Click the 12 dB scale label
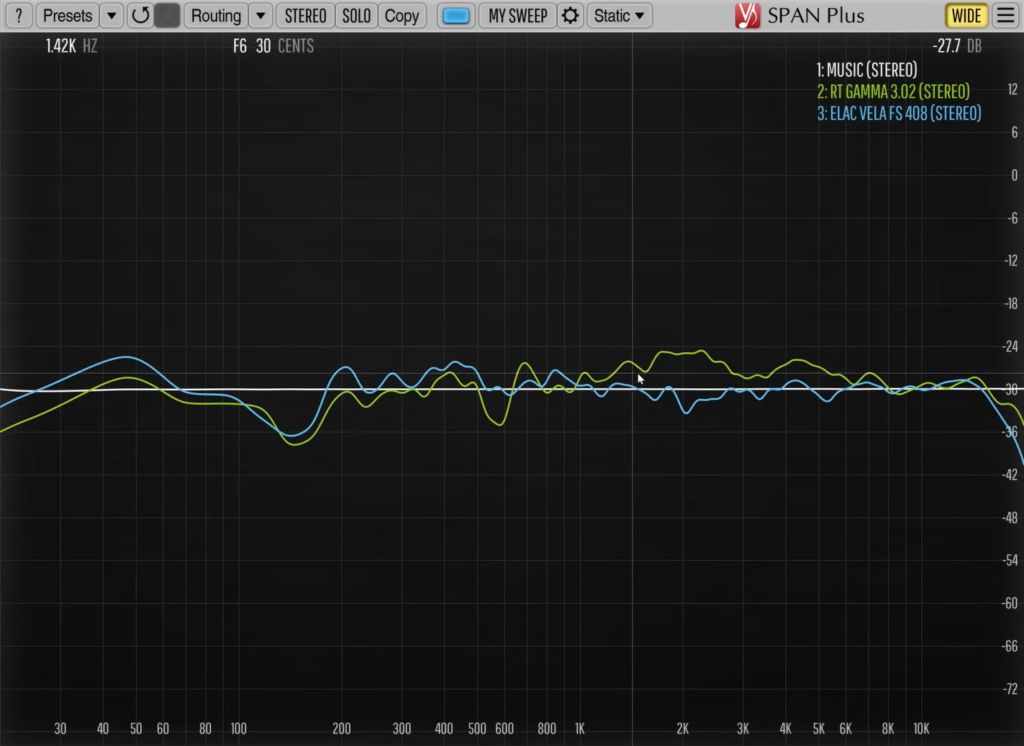The width and height of the screenshot is (1024, 746). click(x=1012, y=89)
